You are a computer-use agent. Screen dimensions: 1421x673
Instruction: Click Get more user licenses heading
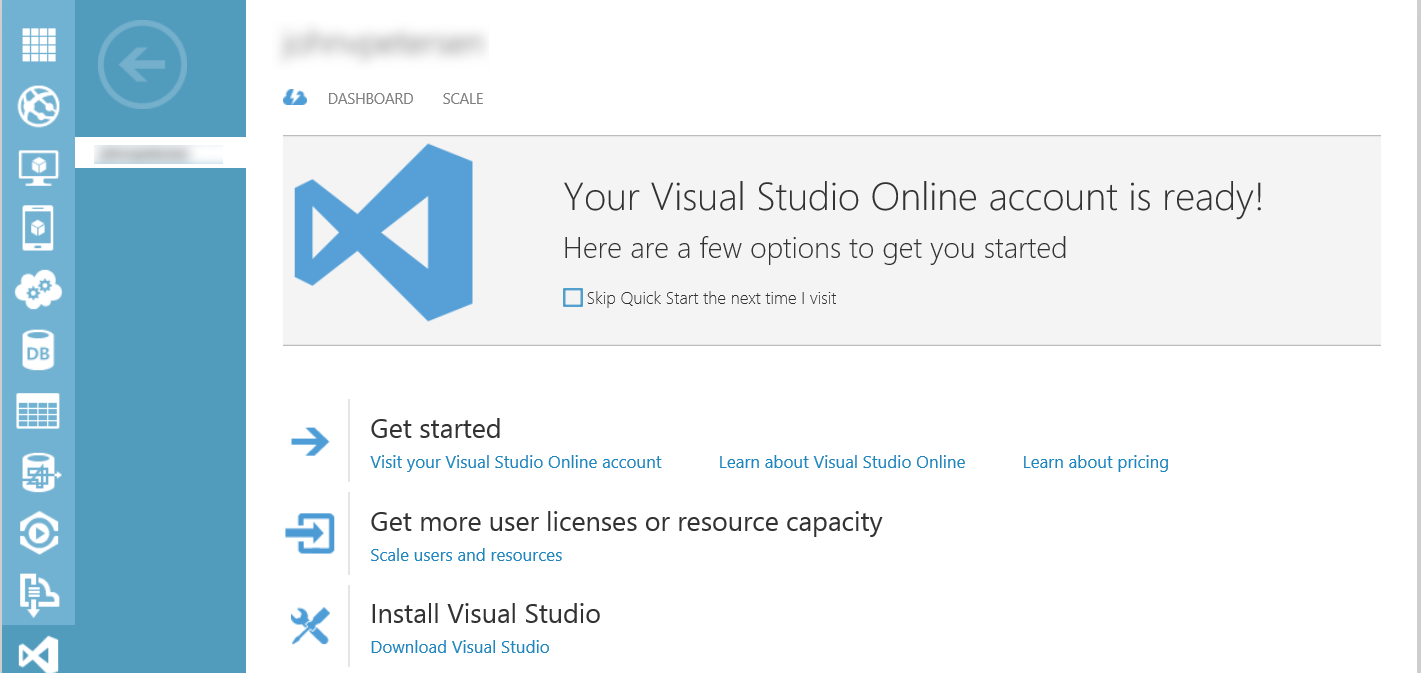(x=626, y=522)
